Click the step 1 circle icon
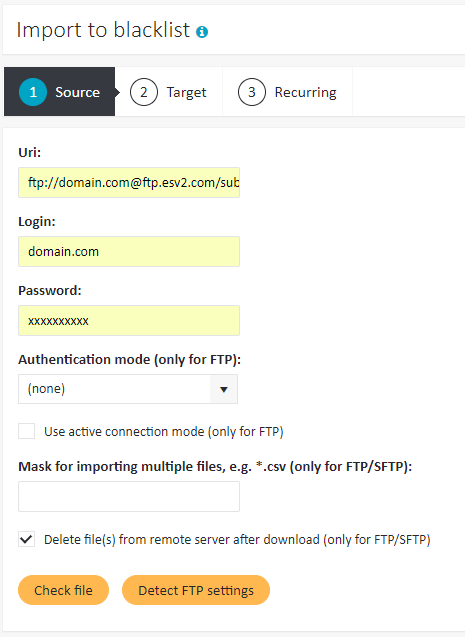The height and width of the screenshot is (637, 465). pyautogui.click(x=33, y=92)
